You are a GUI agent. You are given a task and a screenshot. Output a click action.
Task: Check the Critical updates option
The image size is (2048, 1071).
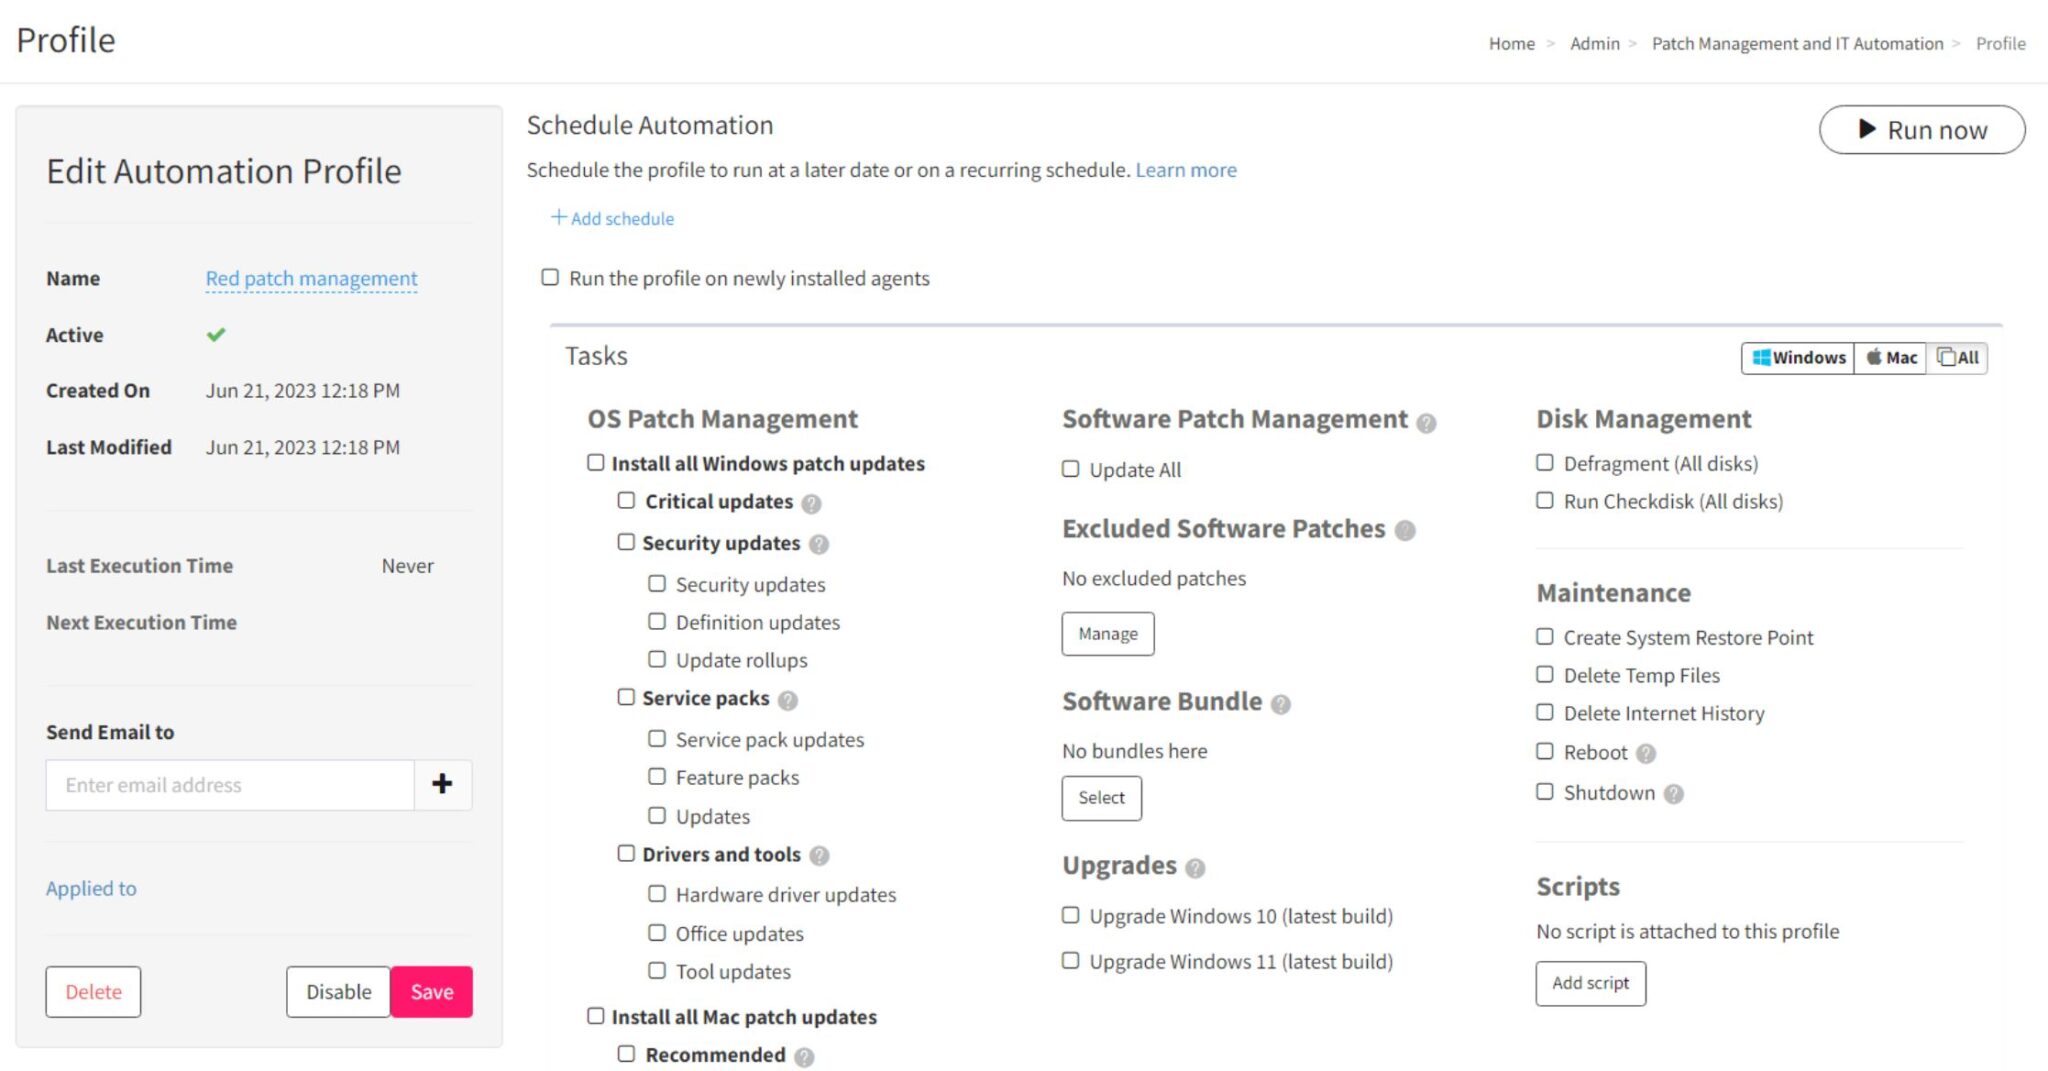pyautogui.click(x=627, y=500)
